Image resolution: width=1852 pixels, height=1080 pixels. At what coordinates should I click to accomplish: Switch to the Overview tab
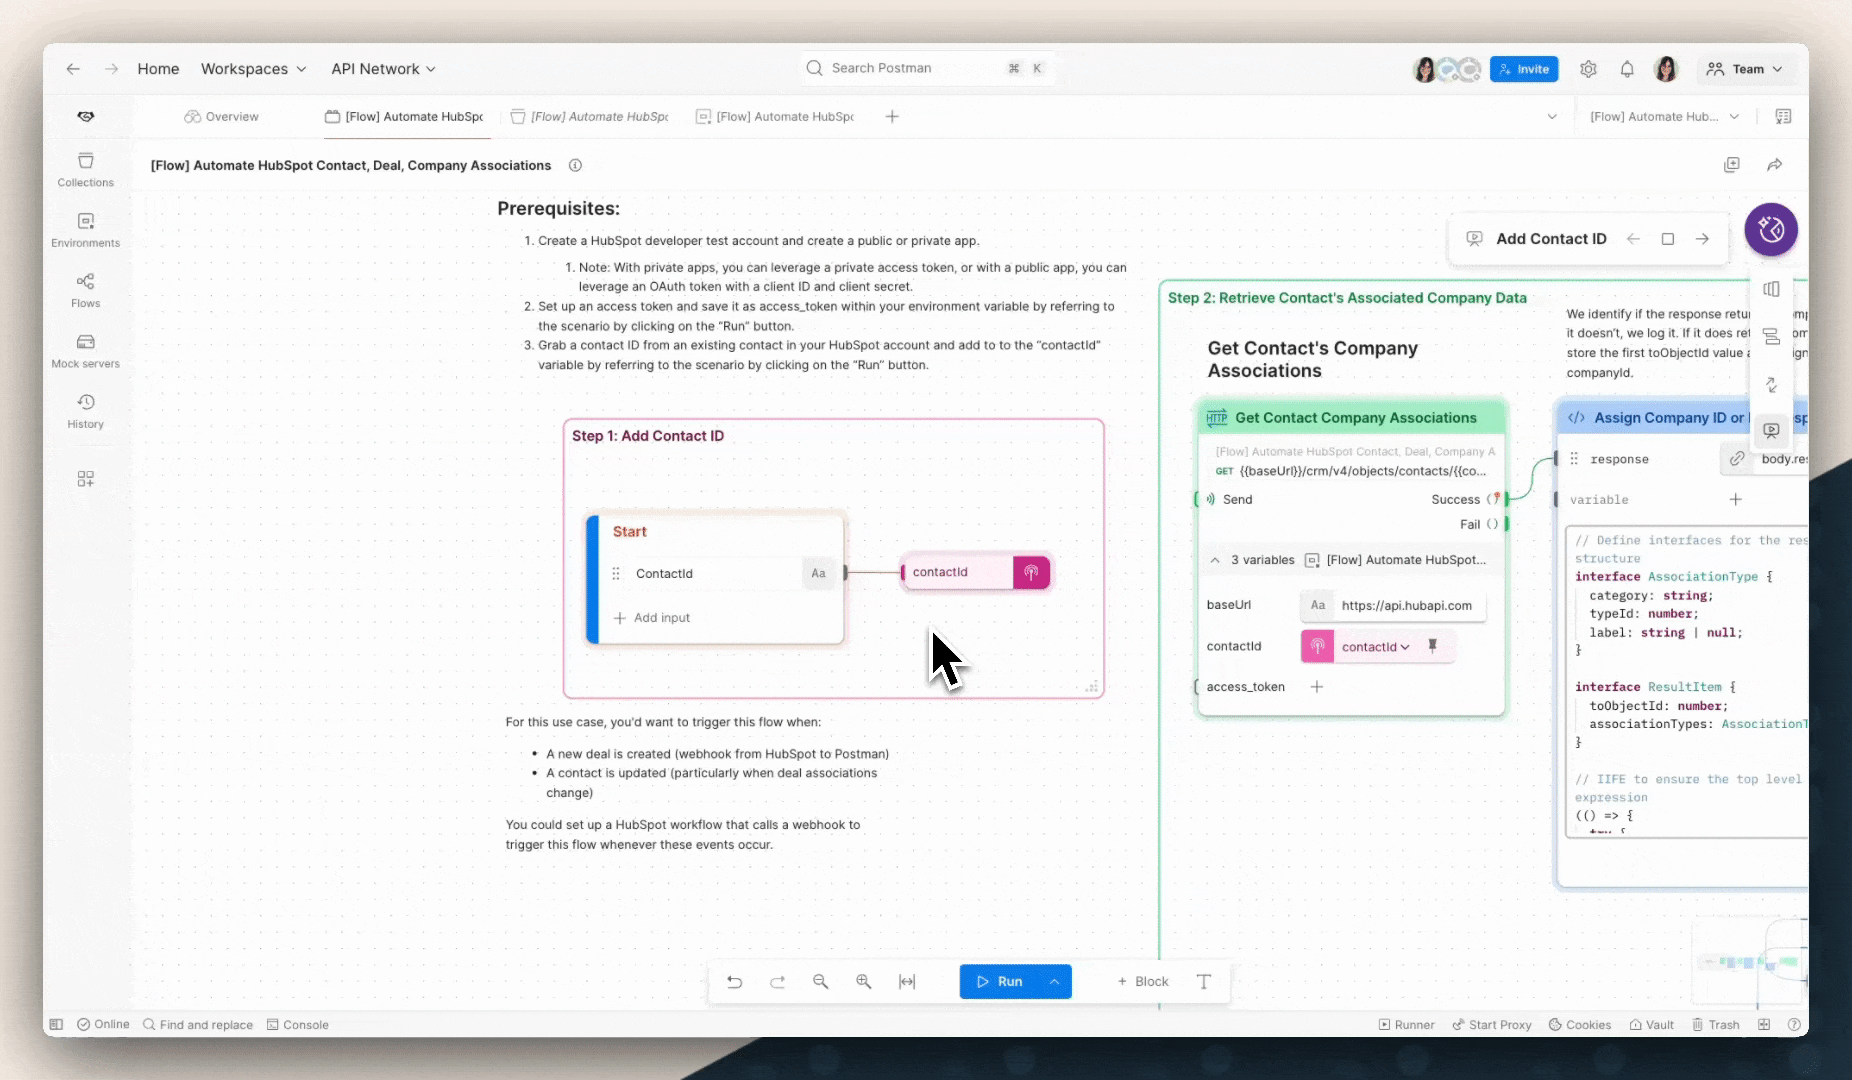222,116
